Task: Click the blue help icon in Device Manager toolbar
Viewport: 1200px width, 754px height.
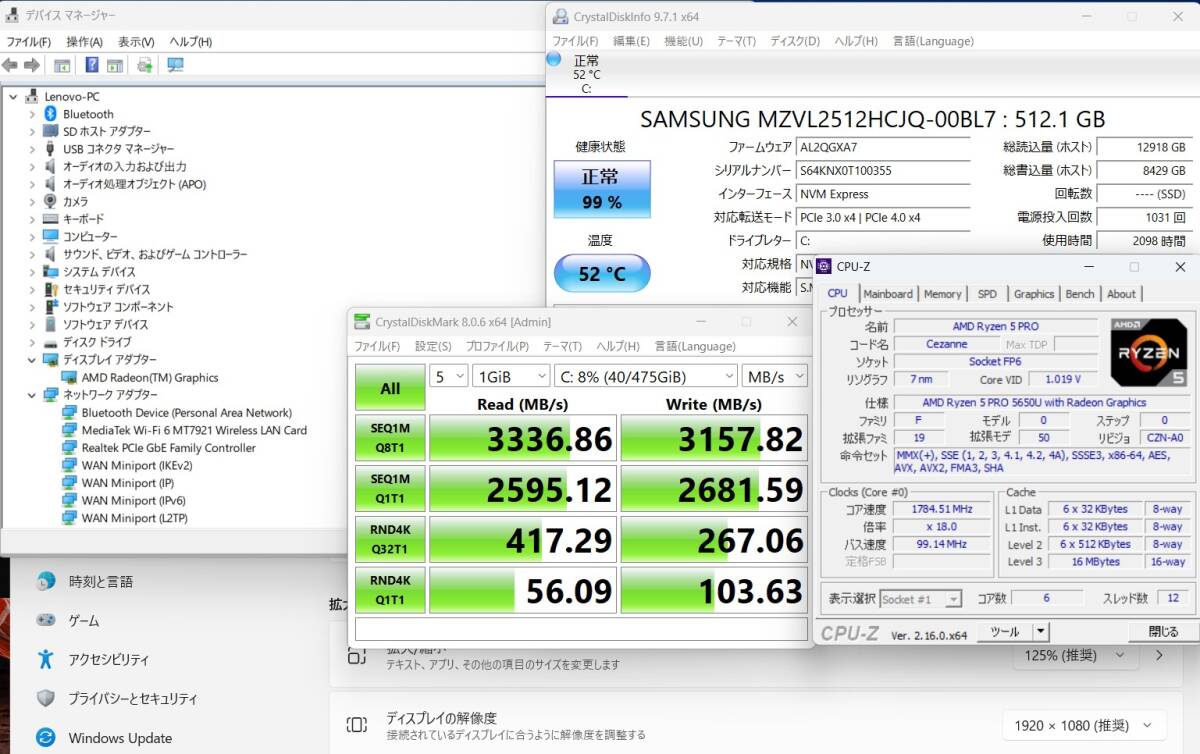Action: click(x=92, y=65)
